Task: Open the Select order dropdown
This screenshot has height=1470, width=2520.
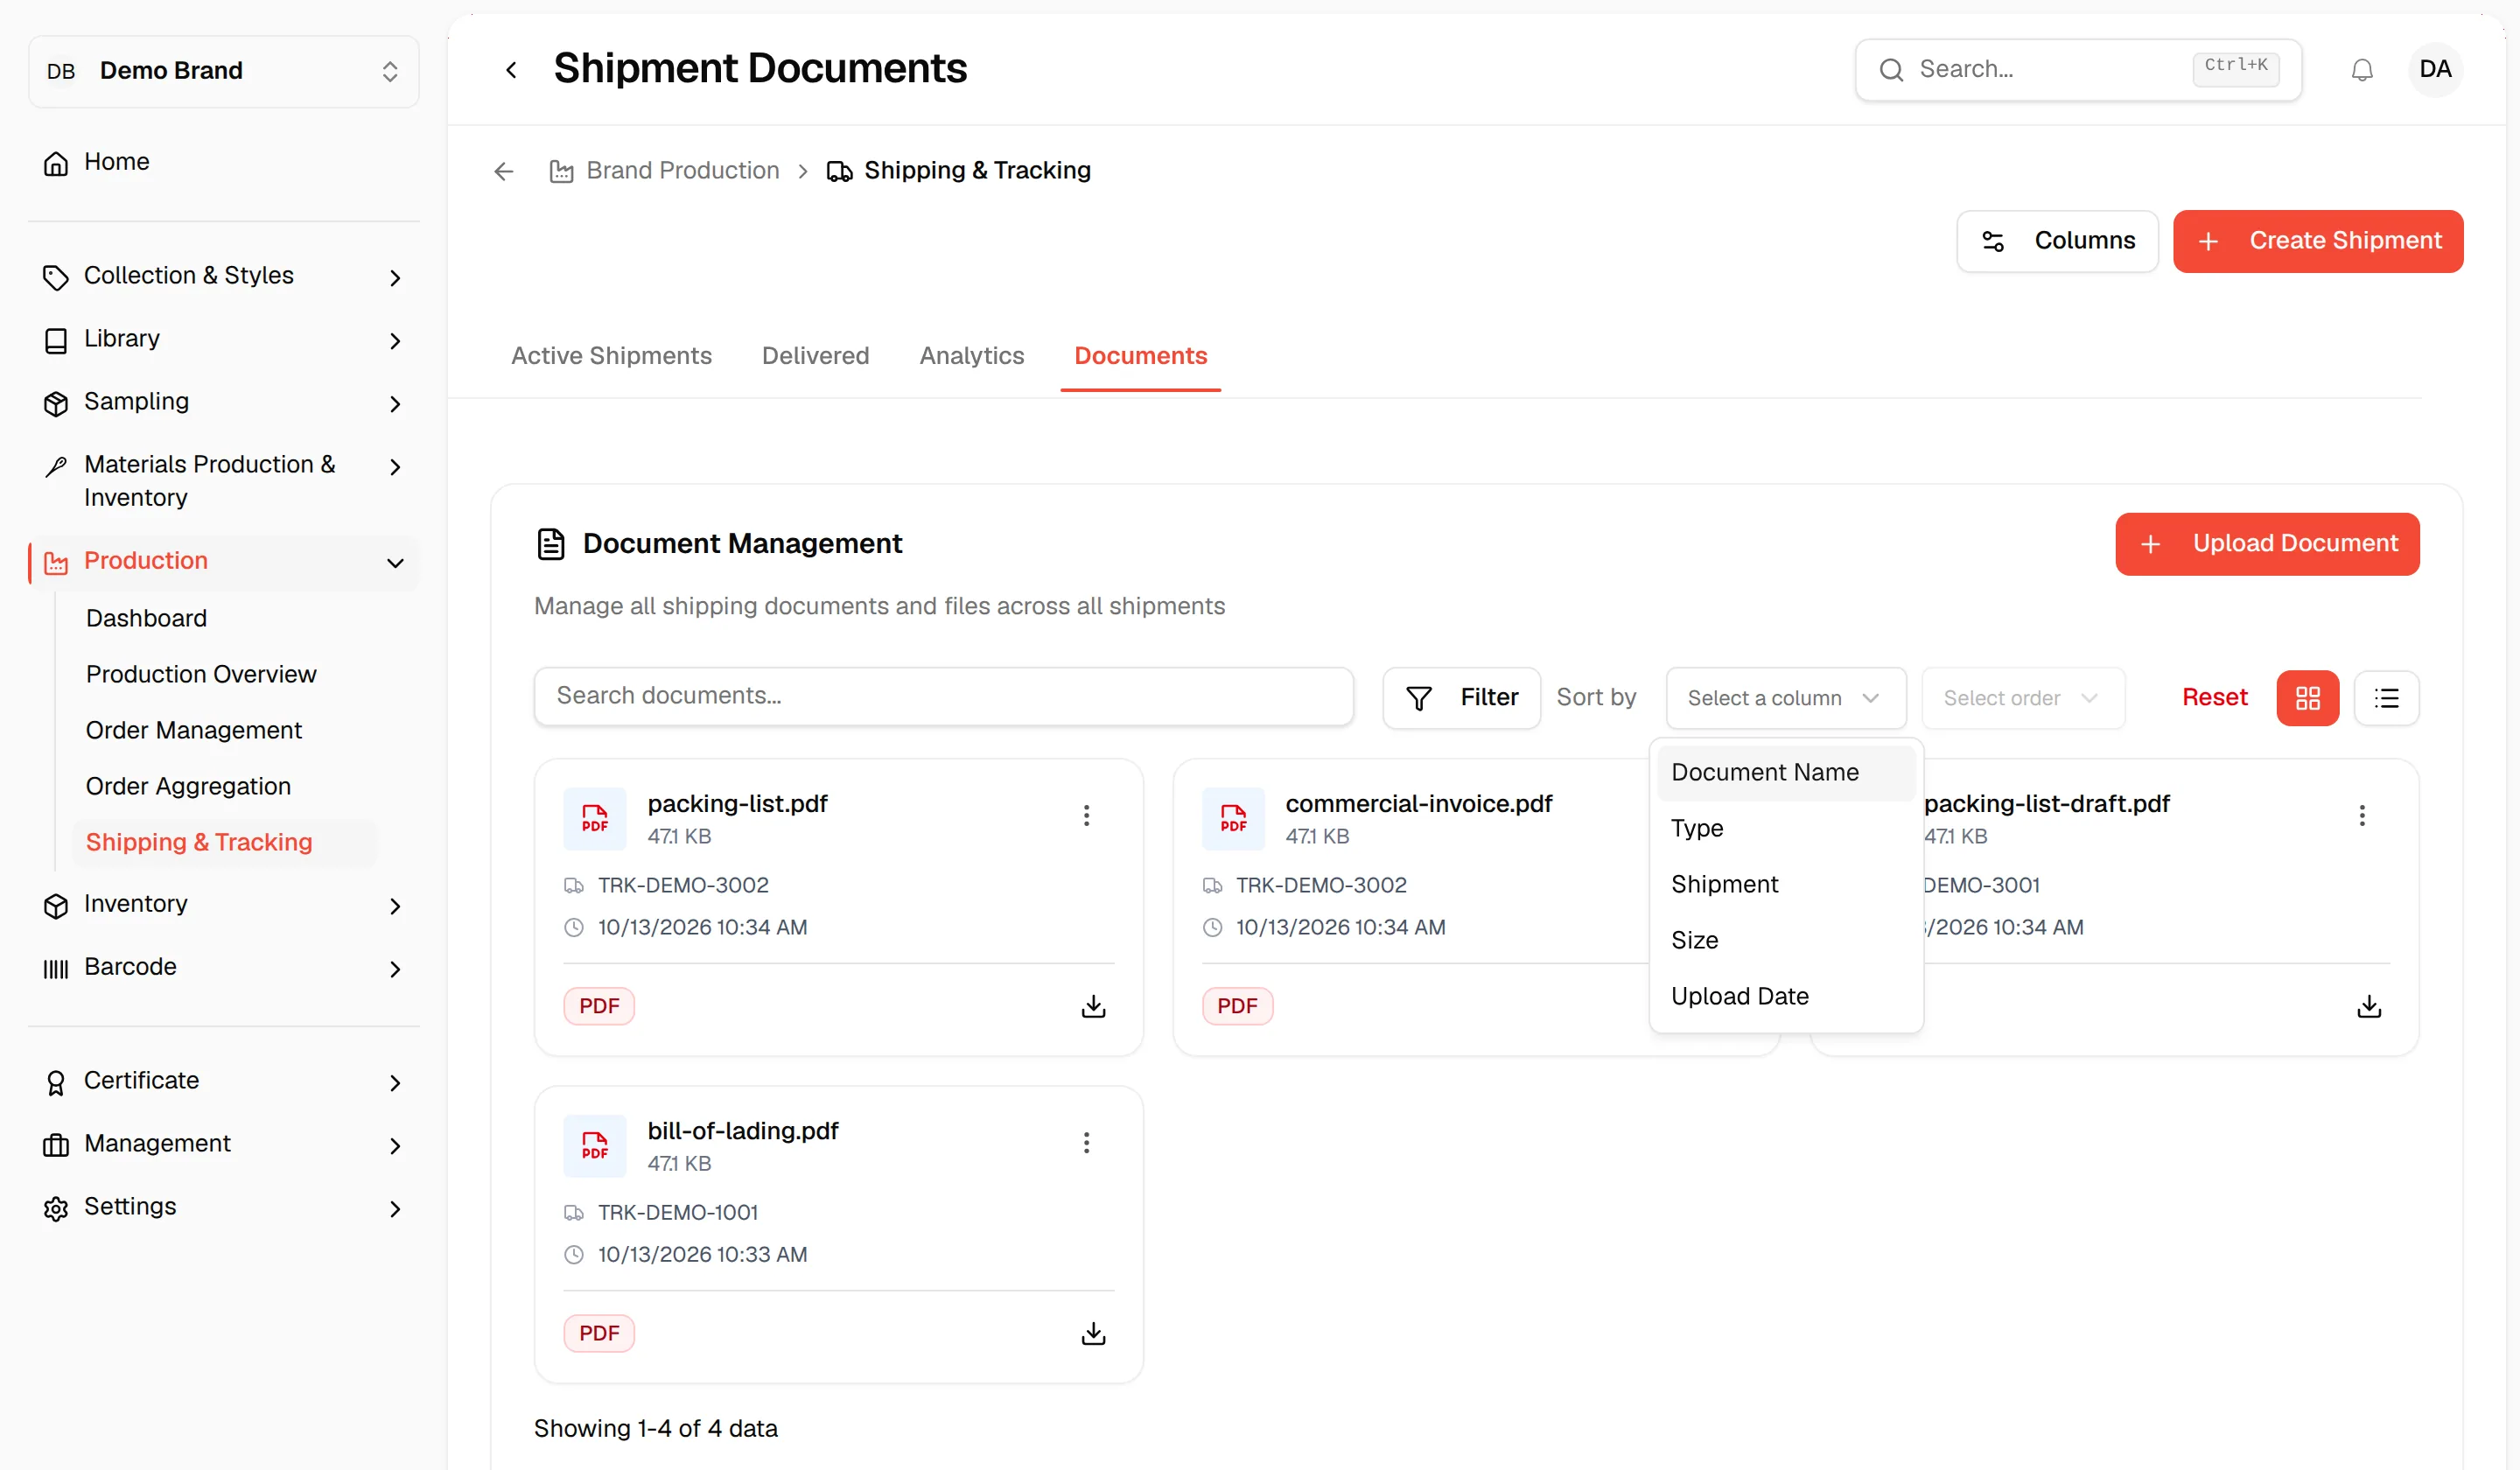Action: [2023, 698]
